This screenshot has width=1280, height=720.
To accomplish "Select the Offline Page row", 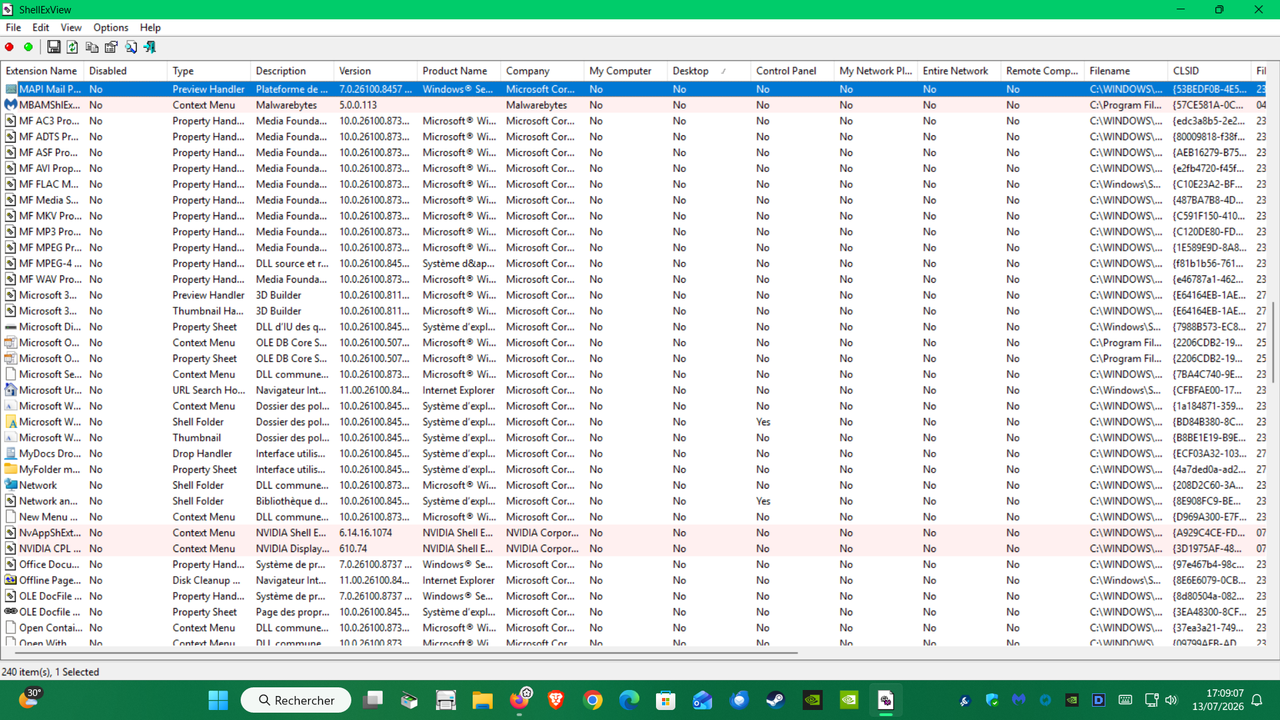I will [x=635, y=580].
